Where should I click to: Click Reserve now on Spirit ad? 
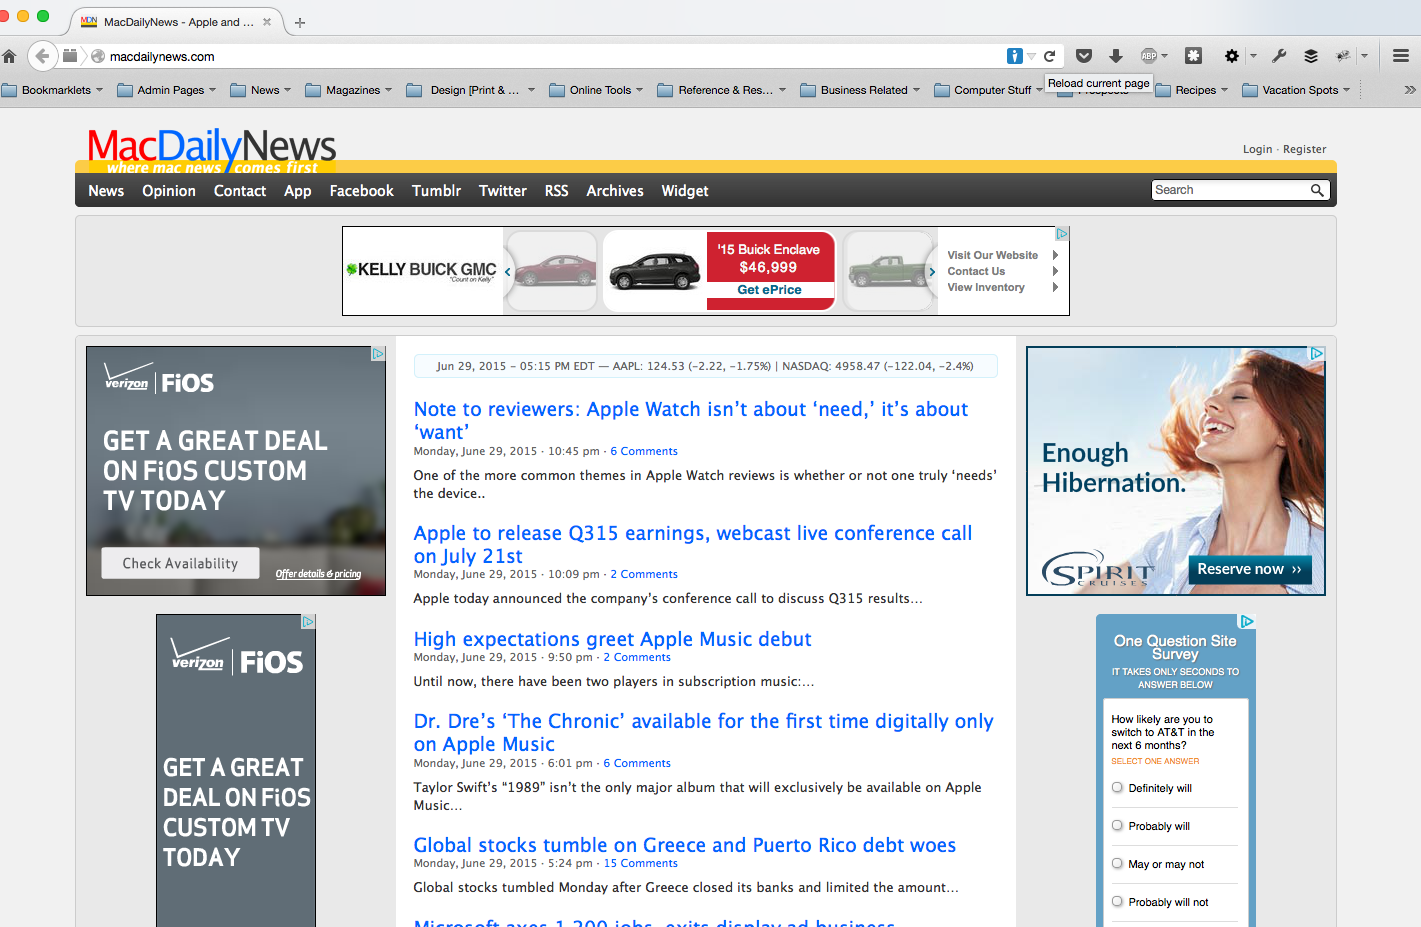(x=1249, y=569)
